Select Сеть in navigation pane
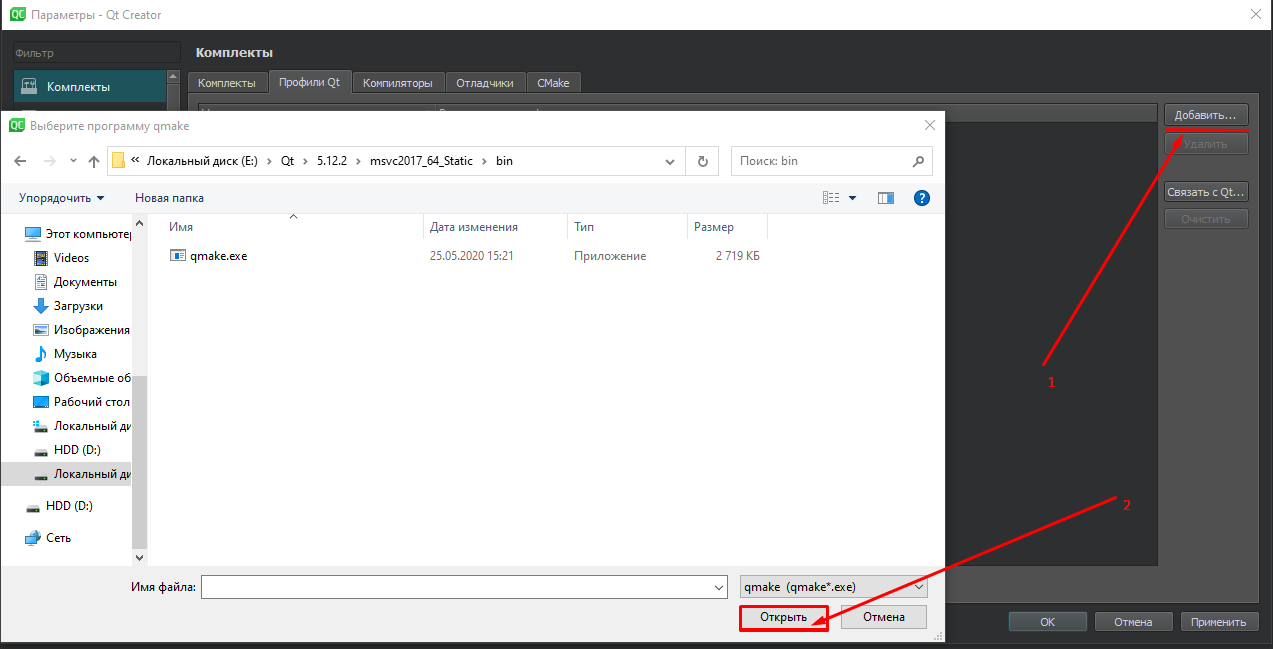Viewport: 1273px width, 649px height. (x=58, y=538)
